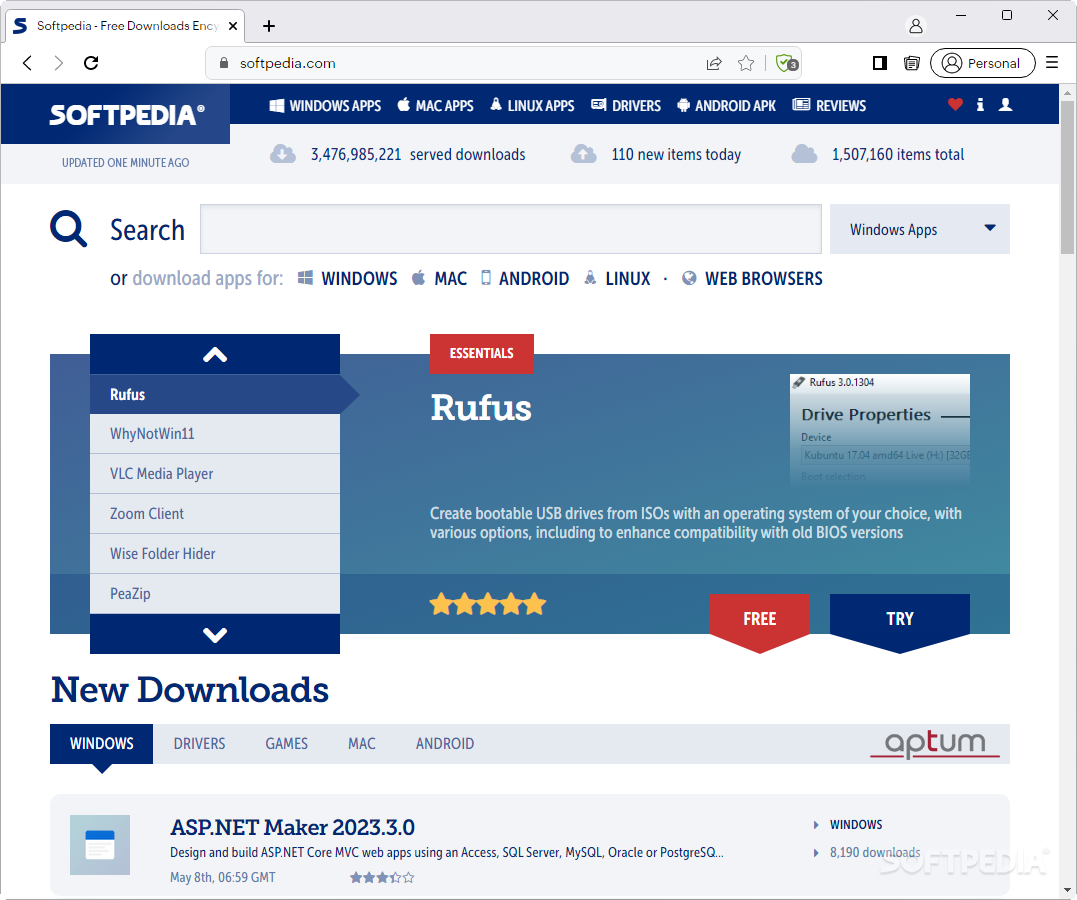This screenshot has height=900, width=1077.
Task: Click the red heart icon in header
Action: point(955,104)
